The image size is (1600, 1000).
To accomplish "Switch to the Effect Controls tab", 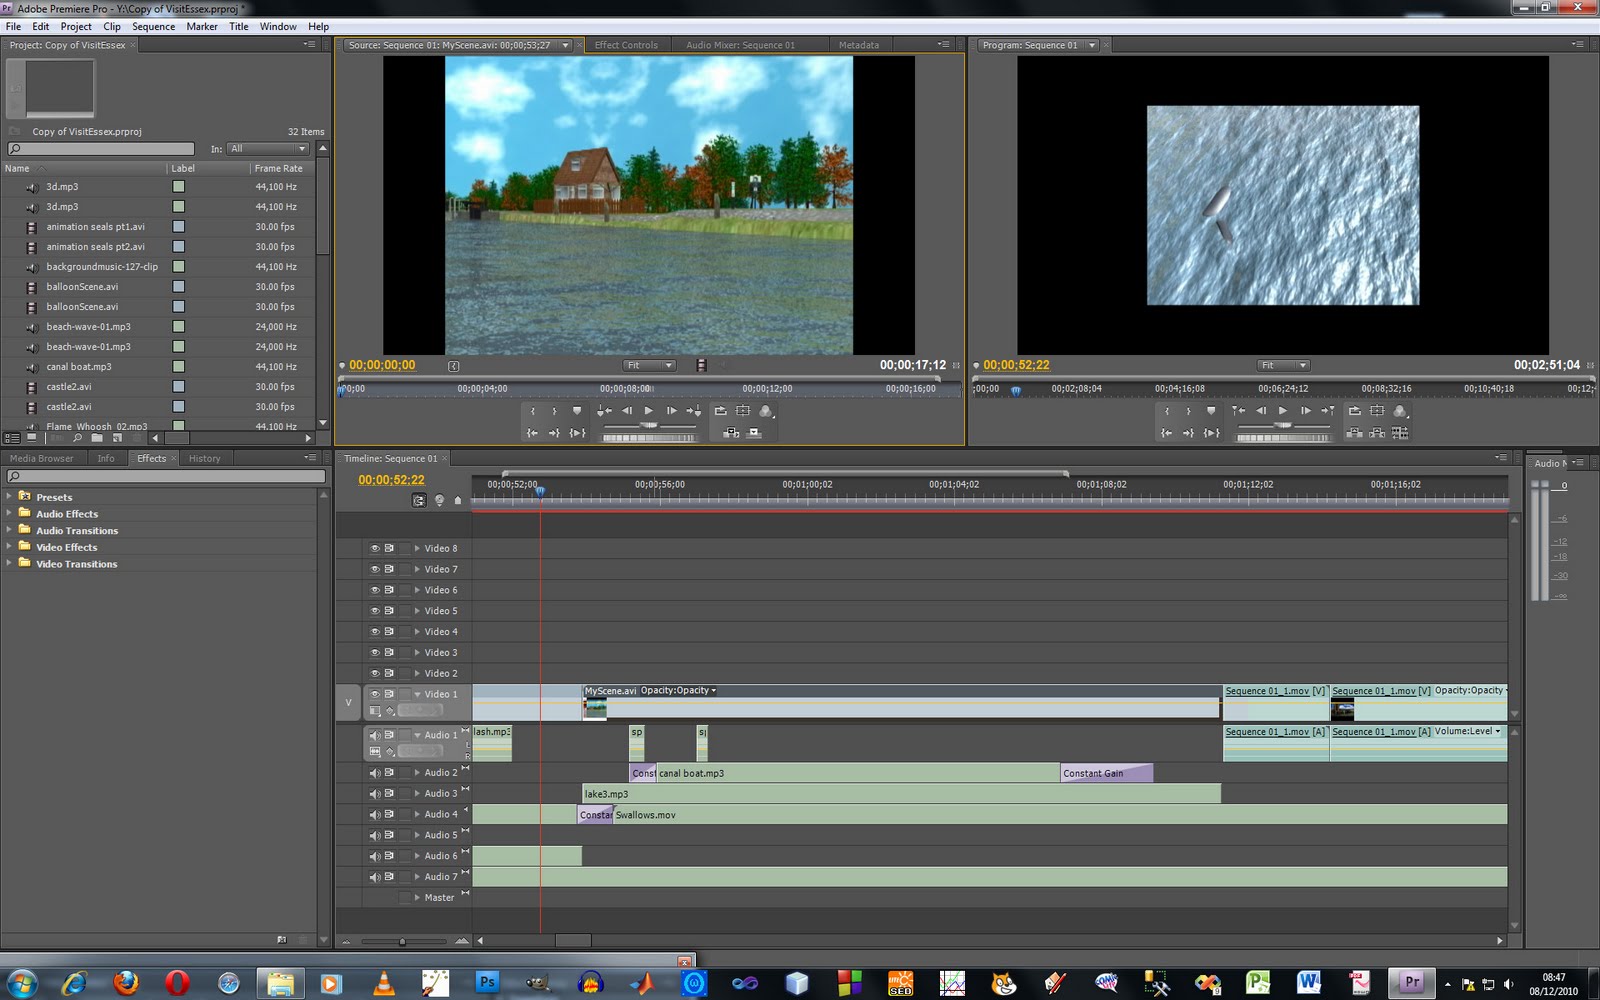I will click(x=626, y=45).
